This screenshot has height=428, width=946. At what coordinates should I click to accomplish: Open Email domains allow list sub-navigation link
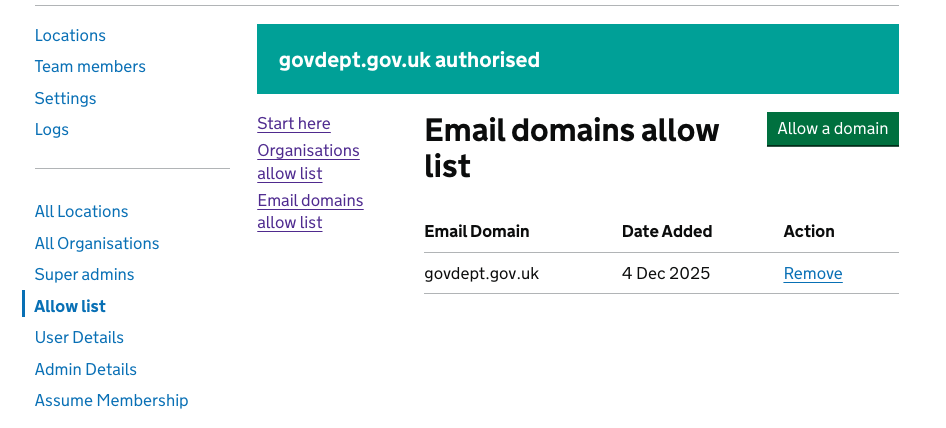(310, 211)
